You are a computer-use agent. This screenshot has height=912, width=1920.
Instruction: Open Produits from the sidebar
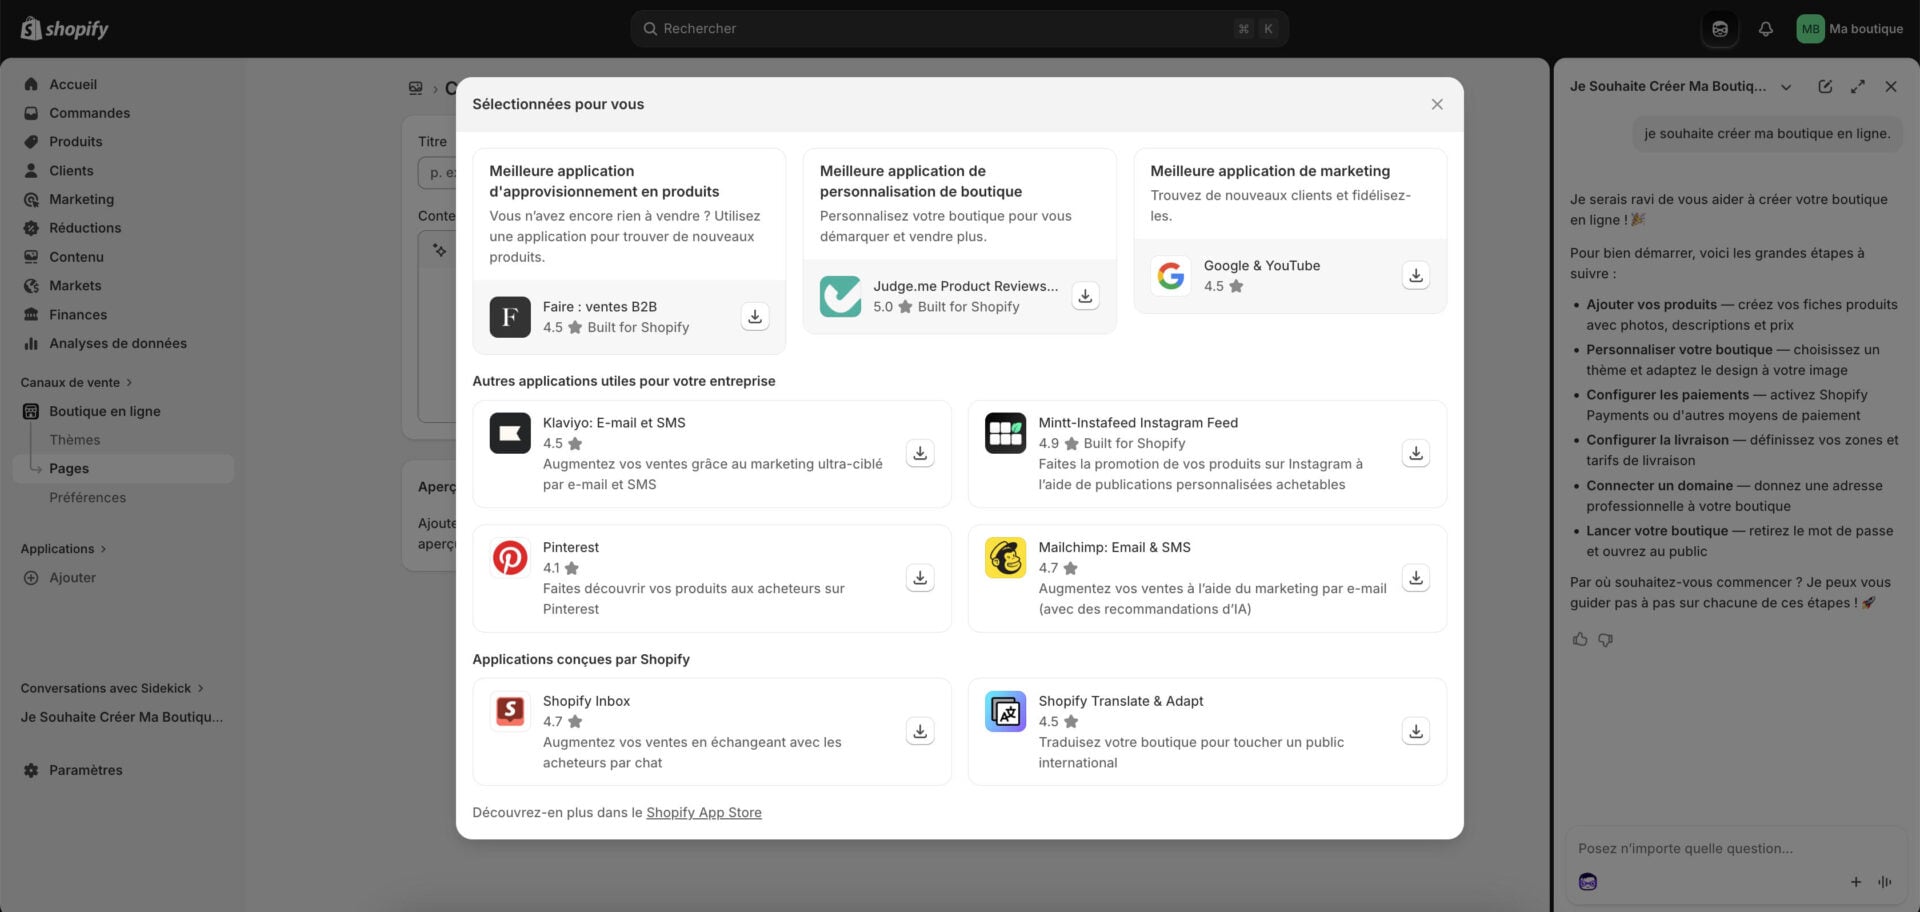[75, 141]
